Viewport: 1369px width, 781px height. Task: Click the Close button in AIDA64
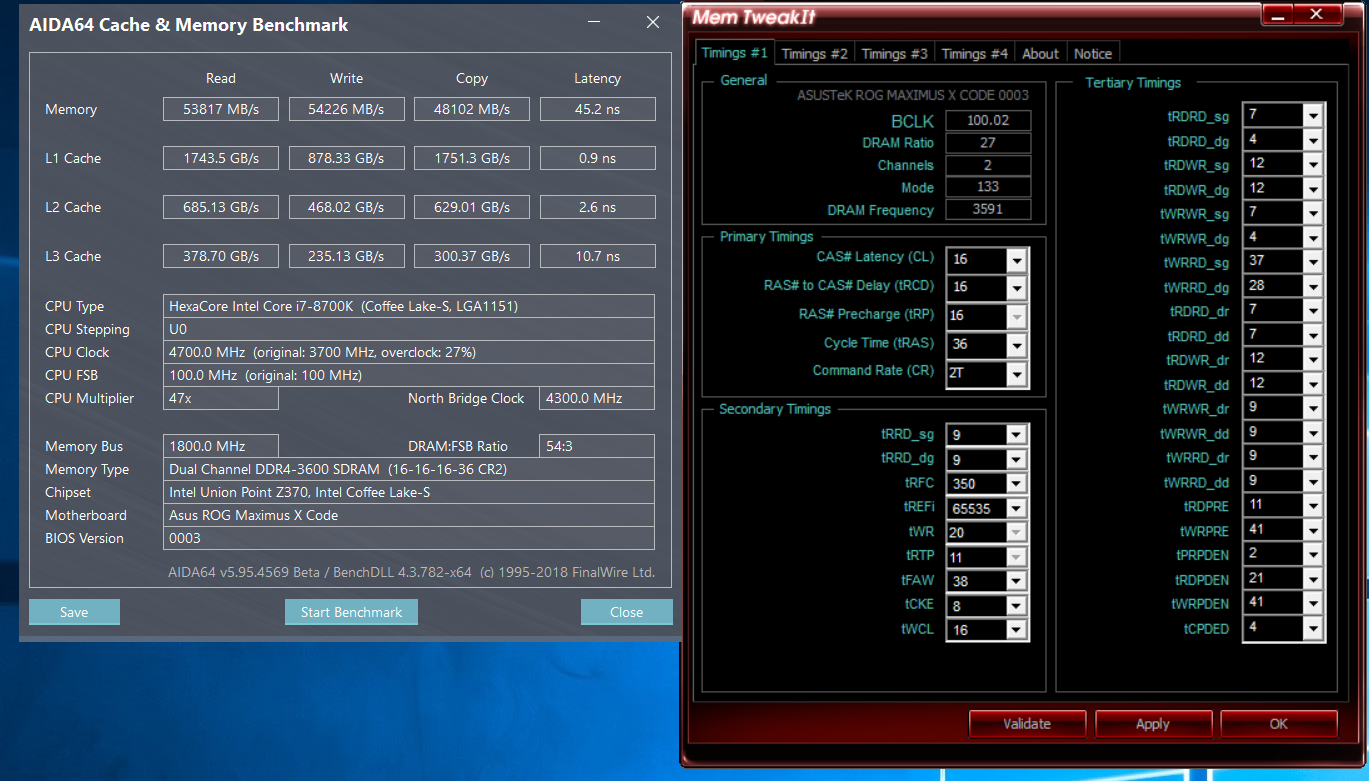[626, 612]
